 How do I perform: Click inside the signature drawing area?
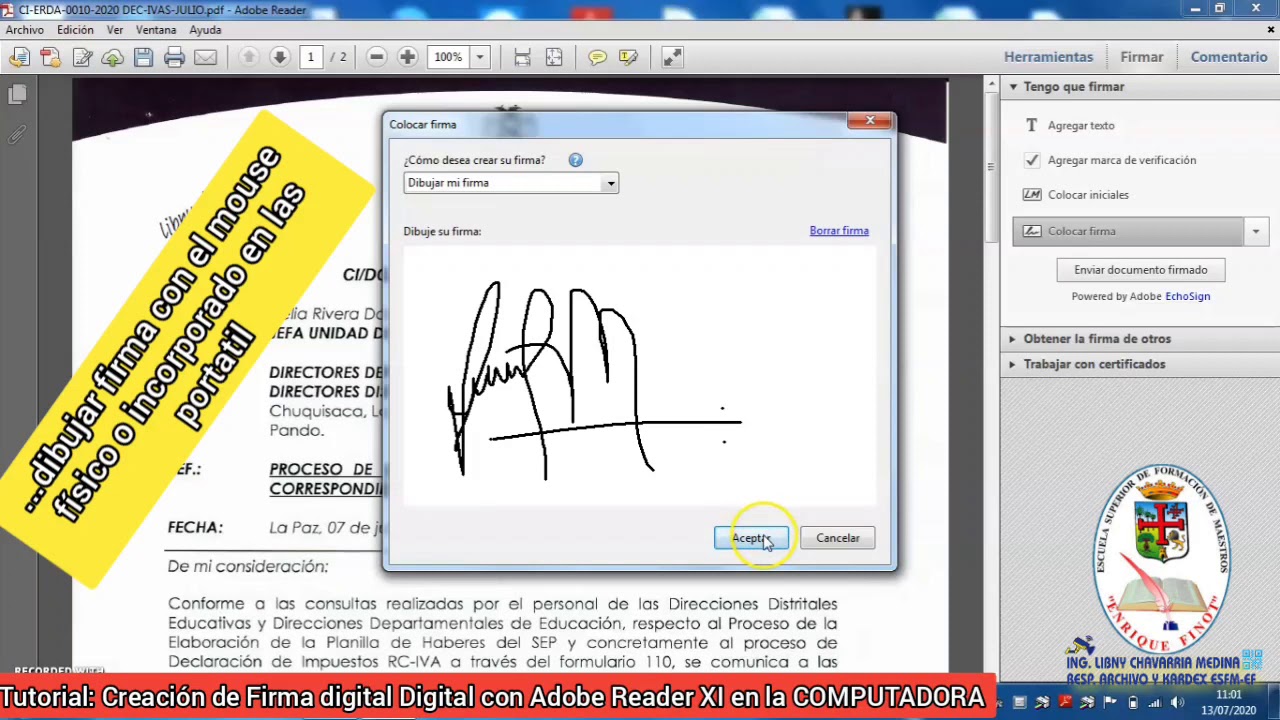640,375
